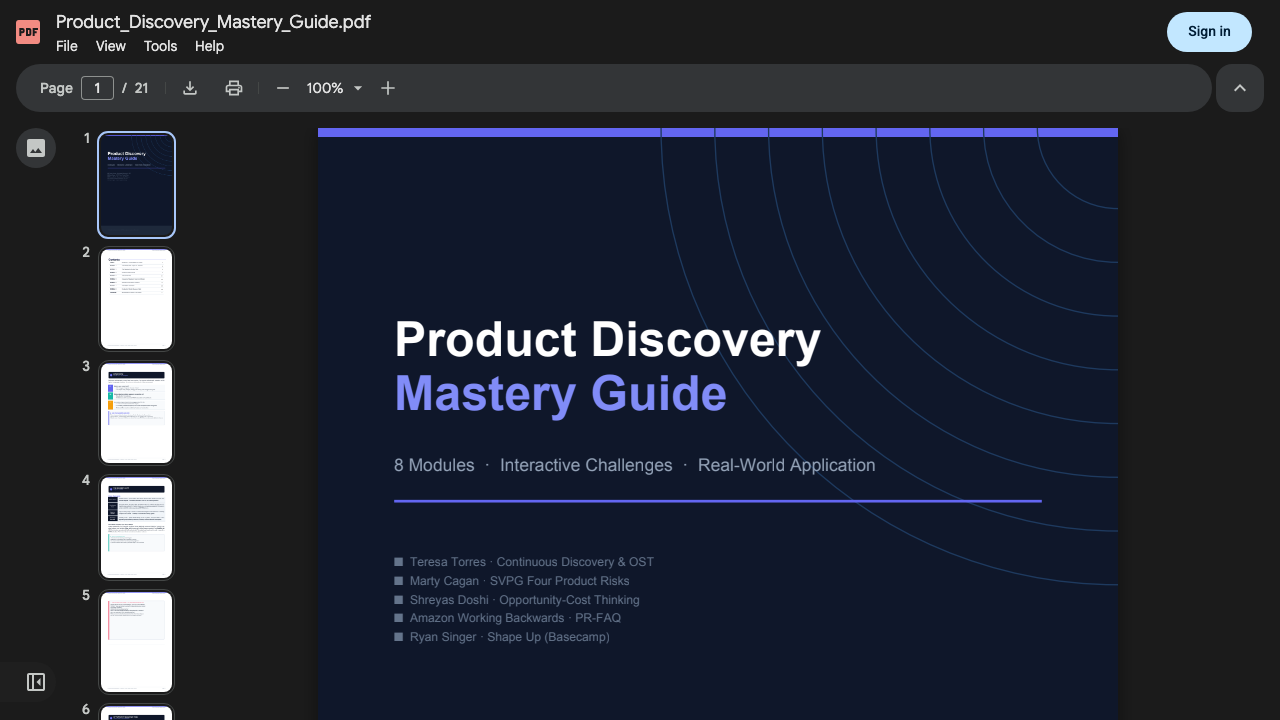Click the 'Marty Cagan · SVPG Four Product Risks' line
1280x720 pixels.
519,581
